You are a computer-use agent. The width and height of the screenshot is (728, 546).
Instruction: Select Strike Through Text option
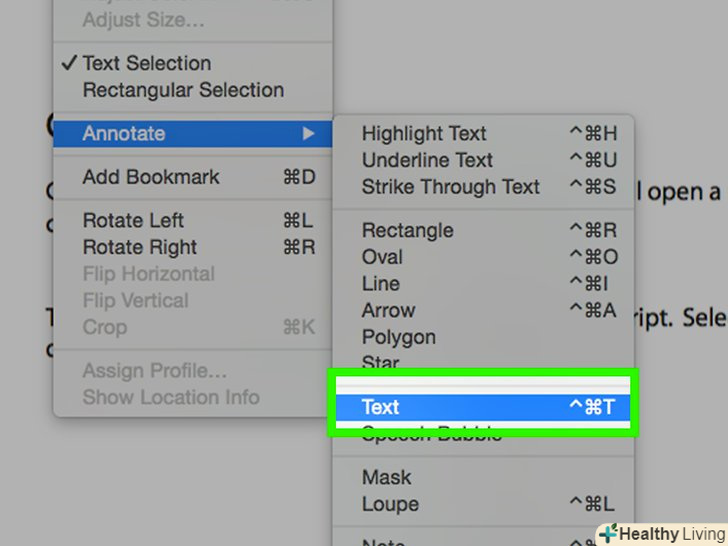pyautogui.click(x=450, y=187)
